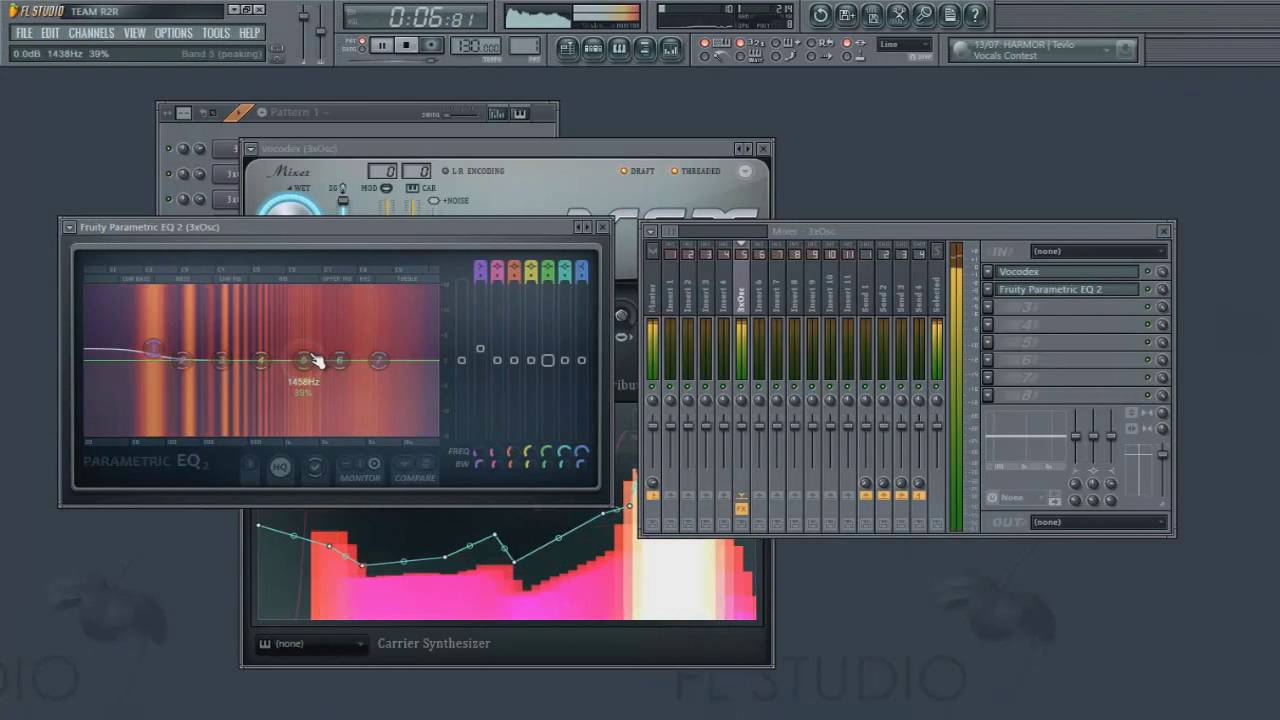Click the save floppy disk icon
Image resolution: width=1280 pixels, height=720 pixels.
(x=847, y=15)
